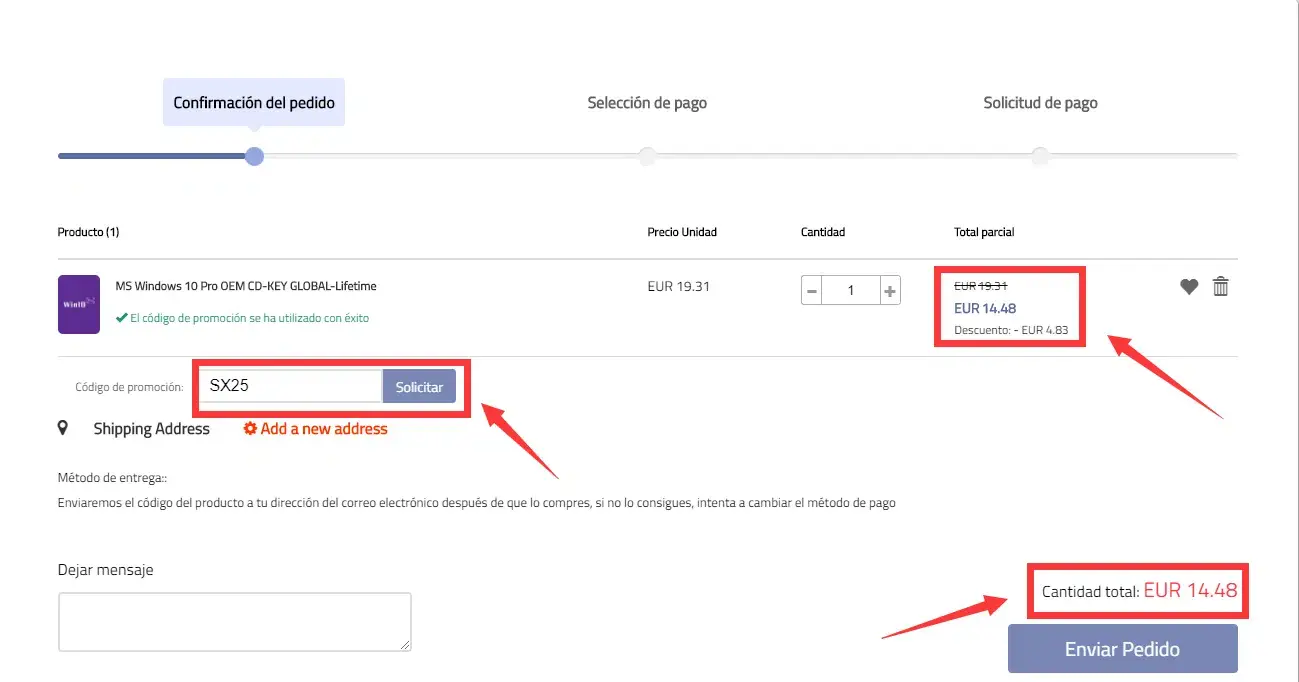Click the Total parcial column header
The width and height of the screenshot is (1299, 682).
tap(984, 232)
